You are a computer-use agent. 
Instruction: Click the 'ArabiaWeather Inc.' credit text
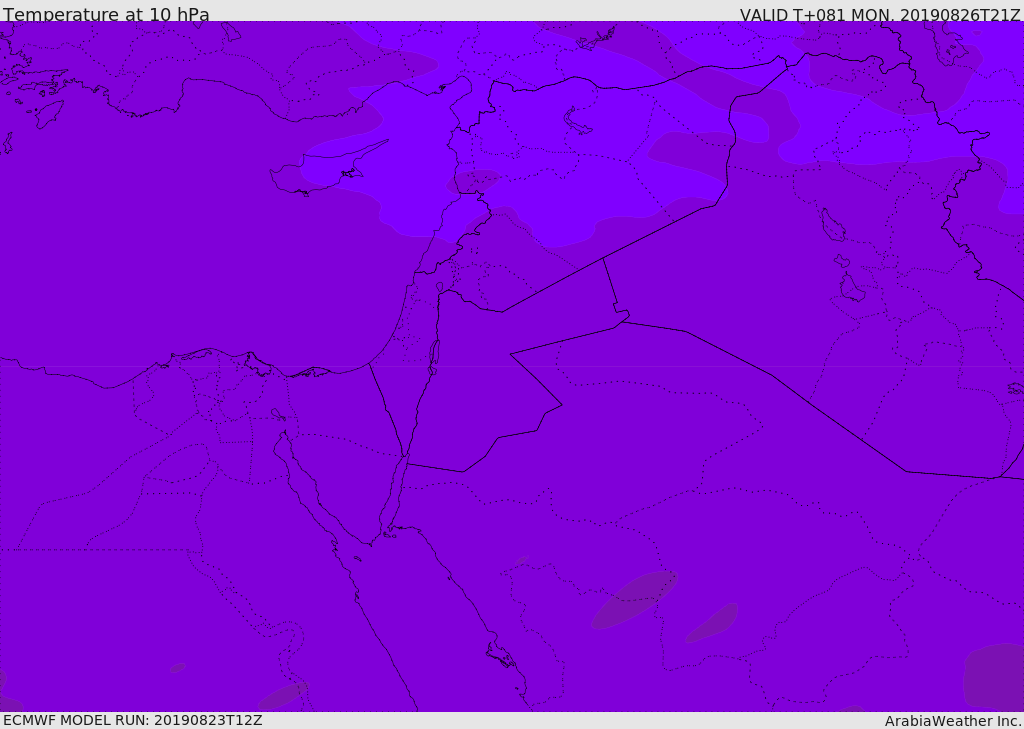click(x=953, y=721)
